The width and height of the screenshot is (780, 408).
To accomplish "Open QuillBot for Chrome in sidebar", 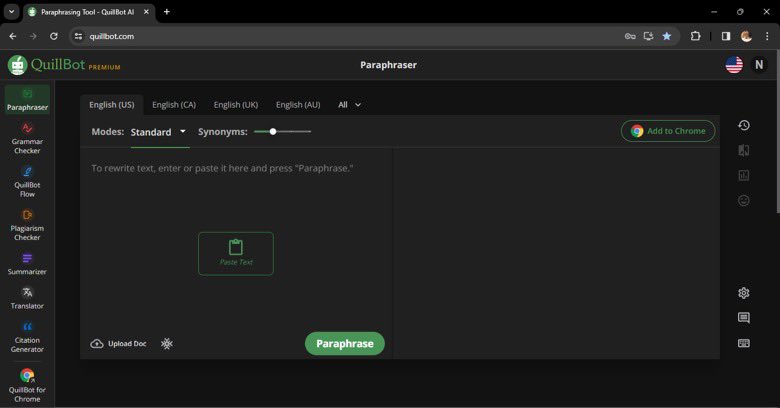I will (x=27, y=386).
